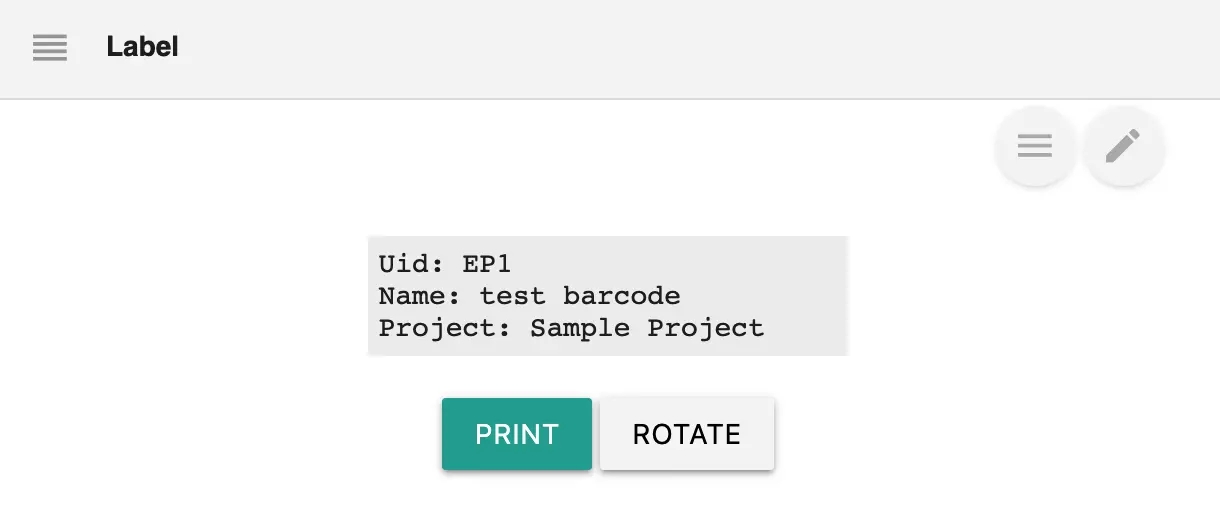Click empty gray space right of EP1
This screenshot has width=1220, height=510.
680,264
